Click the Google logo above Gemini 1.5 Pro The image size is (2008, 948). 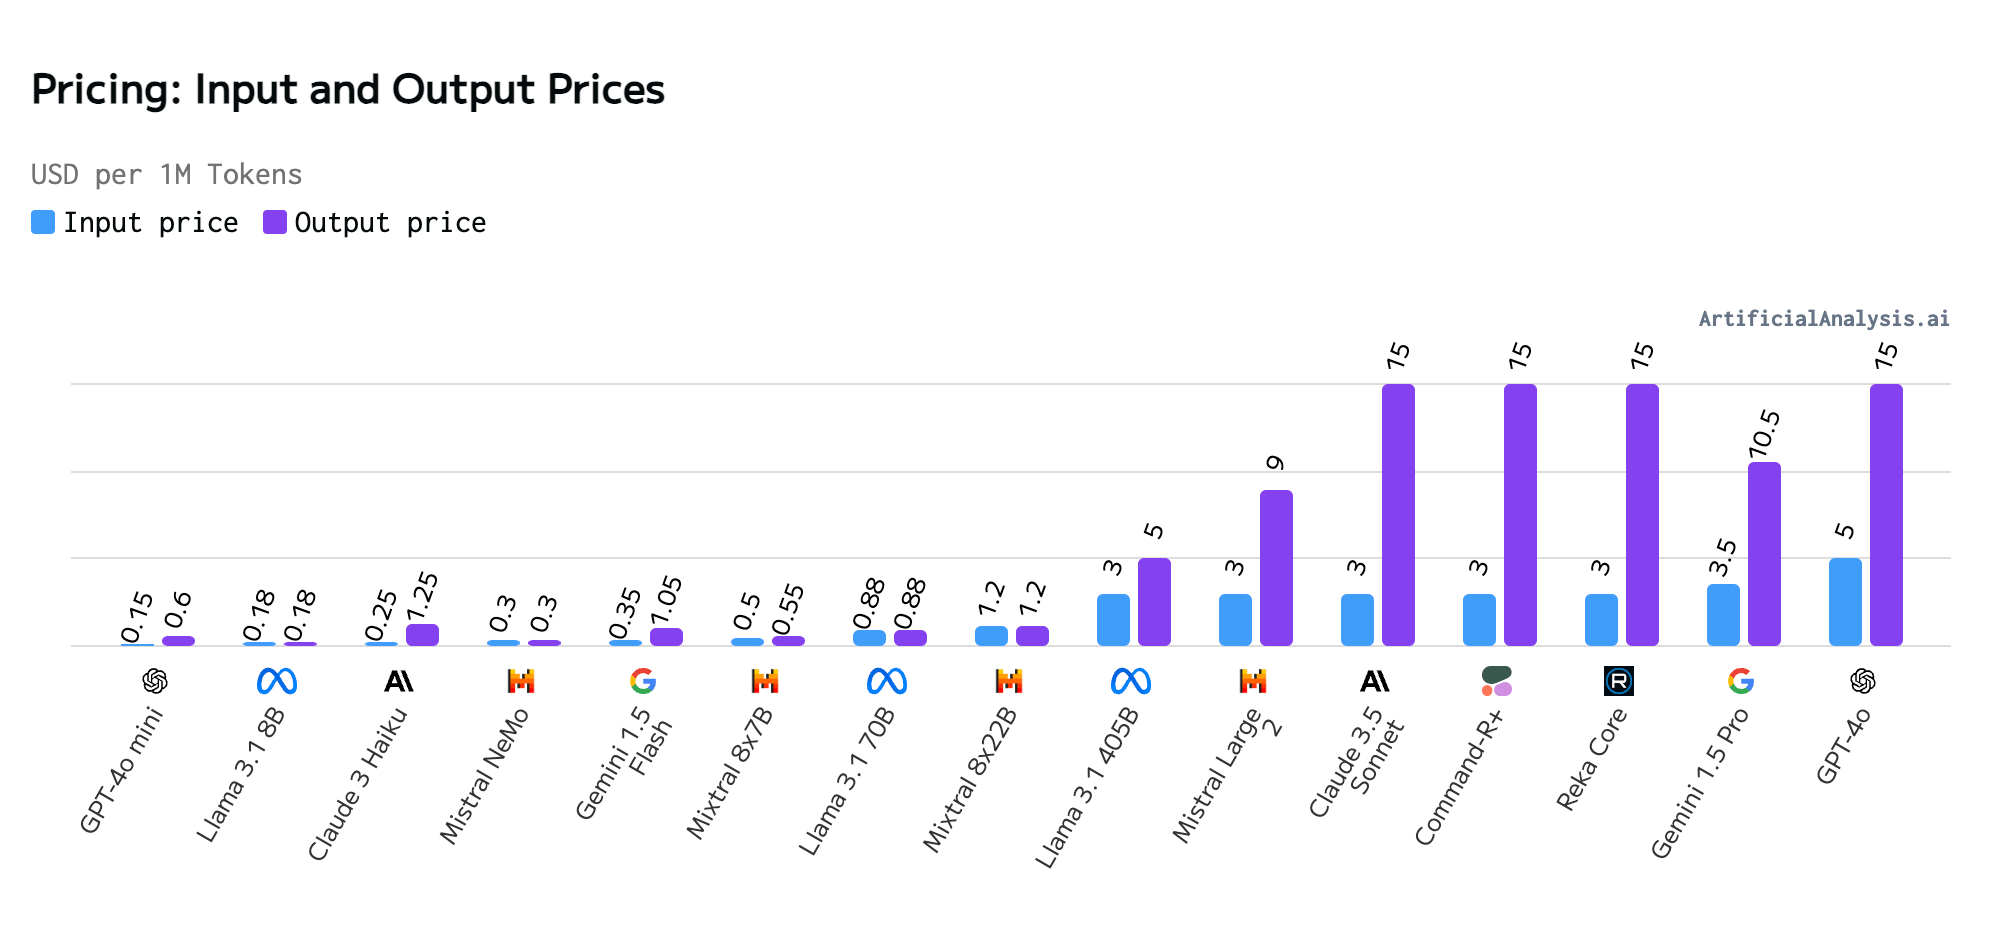pyautogui.click(x=1741, y=681)
